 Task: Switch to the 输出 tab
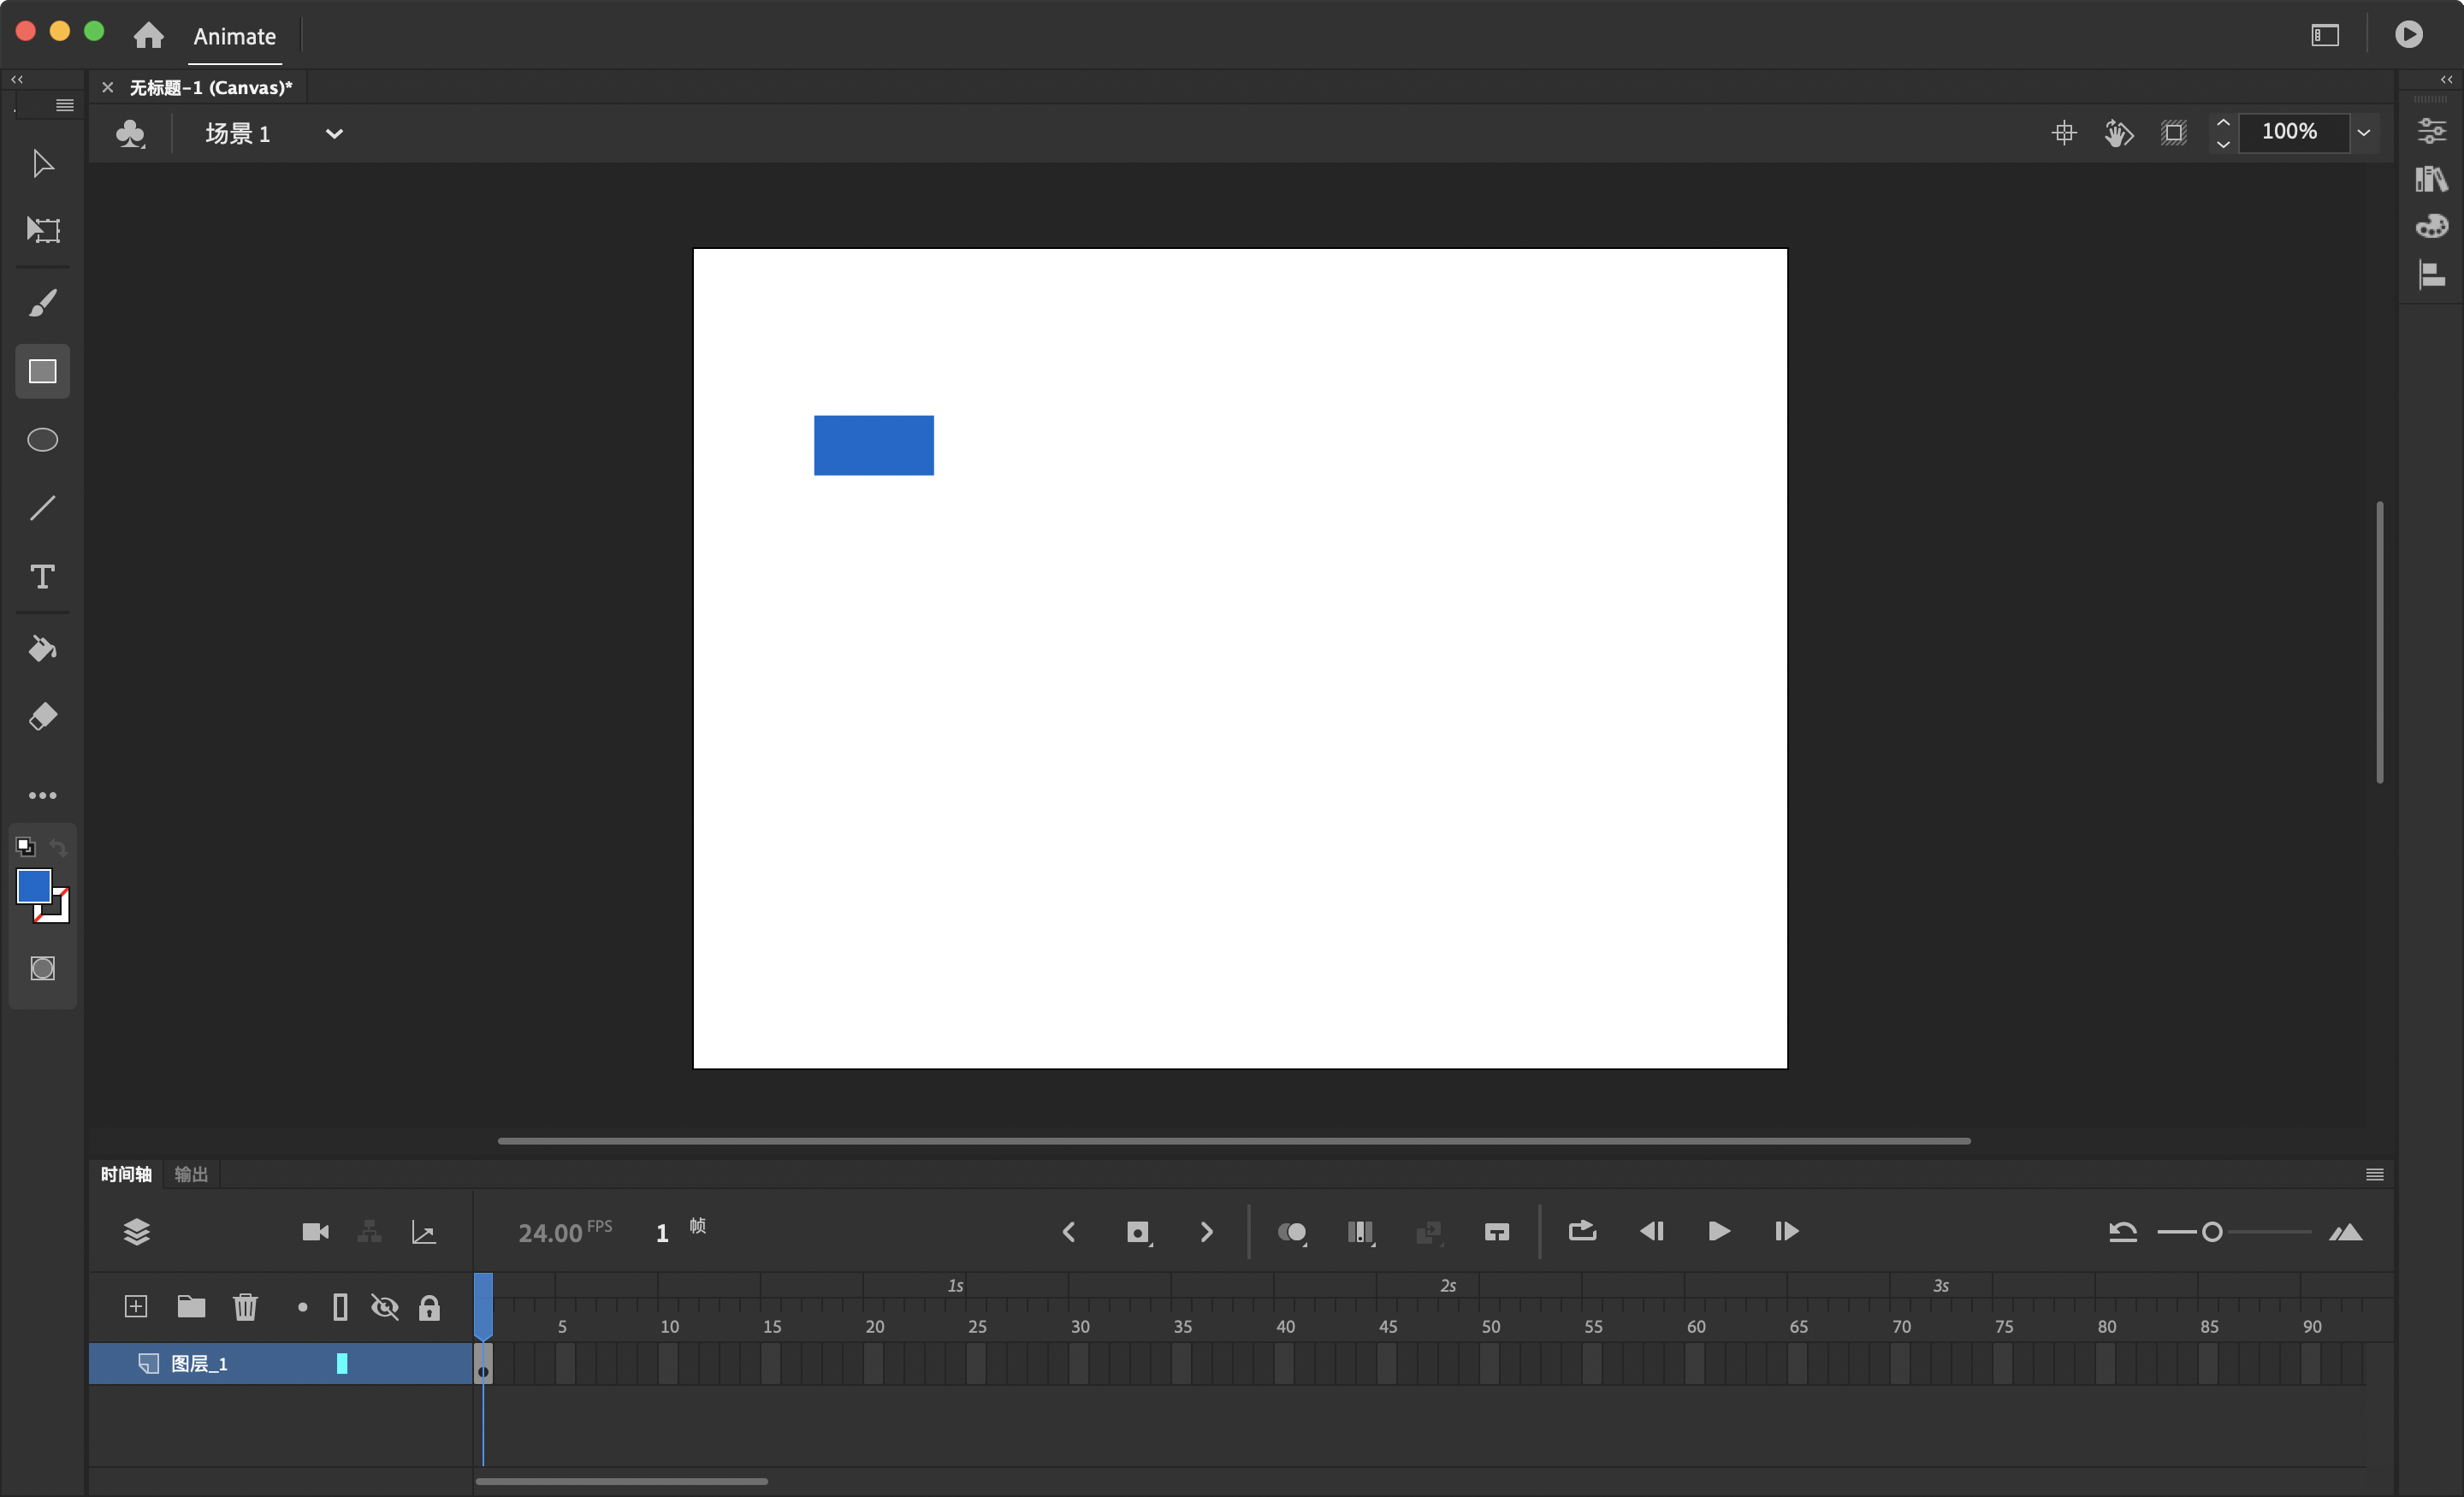(x=191, y=1174)
